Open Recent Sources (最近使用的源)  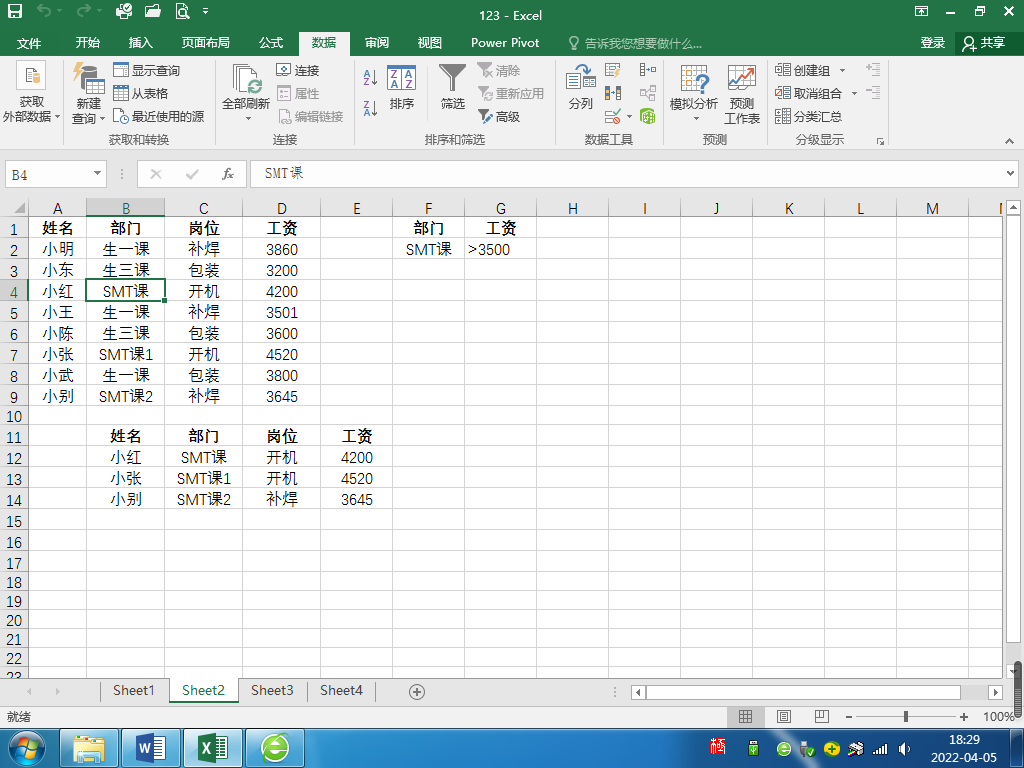(159, 116)
